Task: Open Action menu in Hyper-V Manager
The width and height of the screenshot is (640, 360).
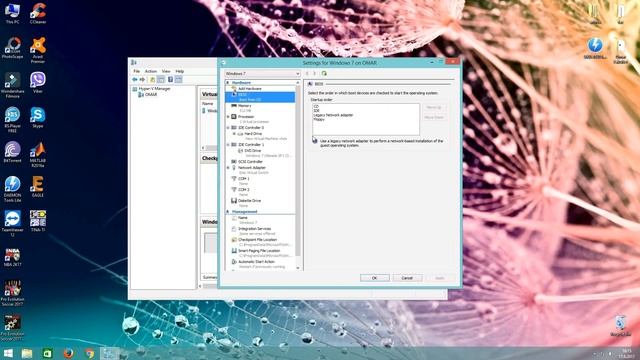Action: click(x=151, y=71)
